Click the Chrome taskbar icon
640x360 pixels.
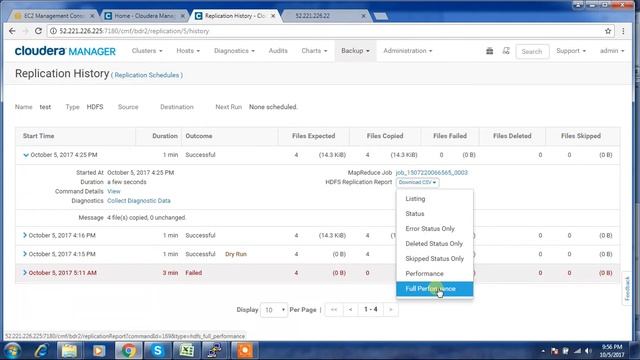(x=128, y=350)
